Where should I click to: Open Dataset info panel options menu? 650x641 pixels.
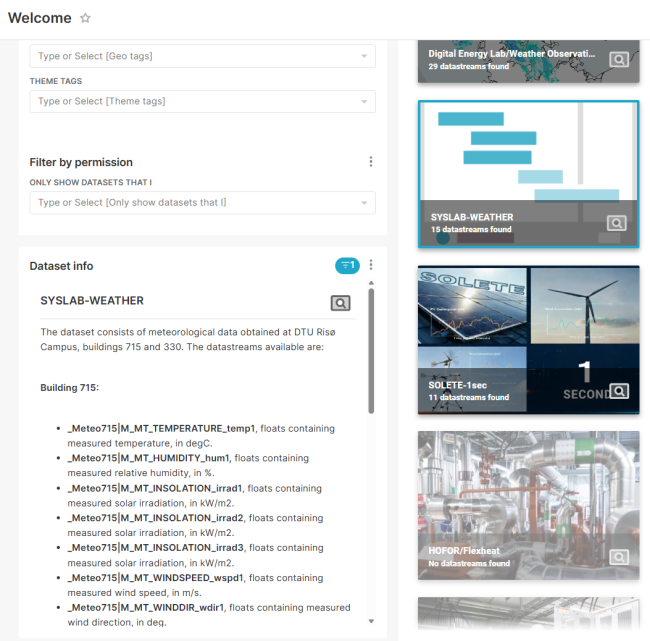click(371, 265)
